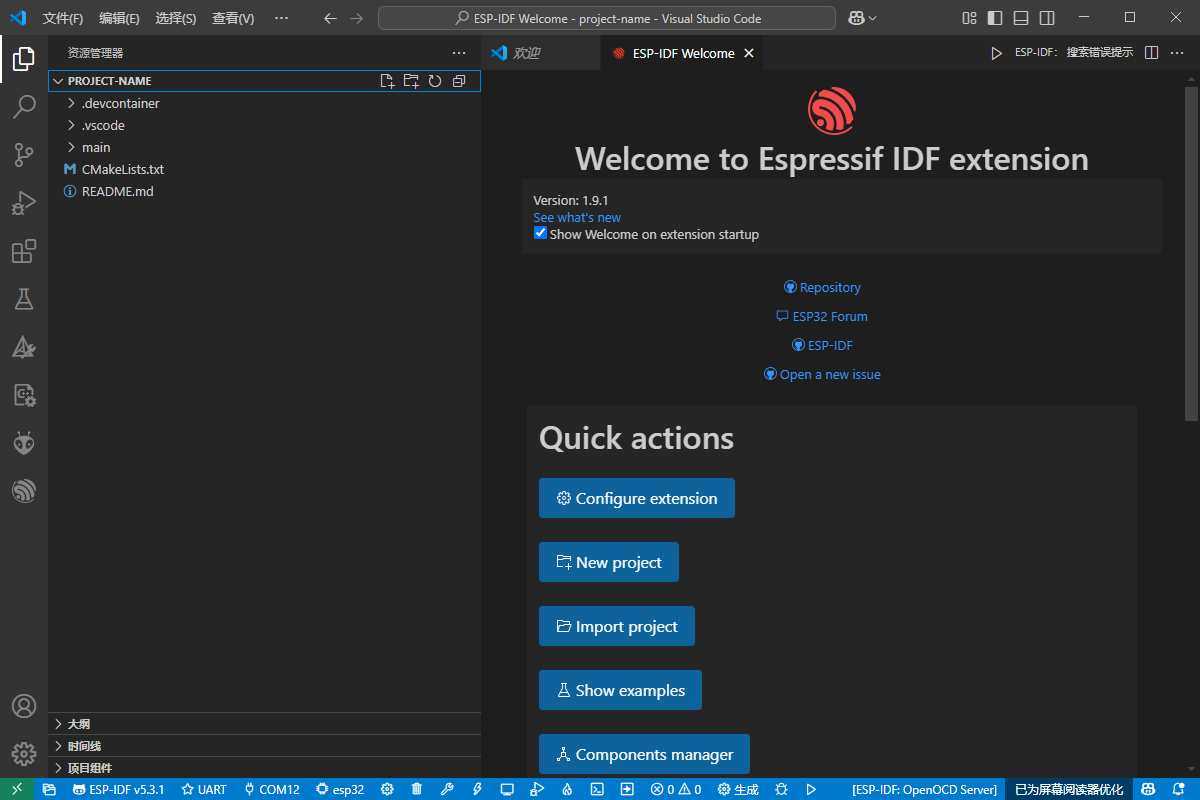
Task: Open the Run and Debug view
Action: [24, 203]
